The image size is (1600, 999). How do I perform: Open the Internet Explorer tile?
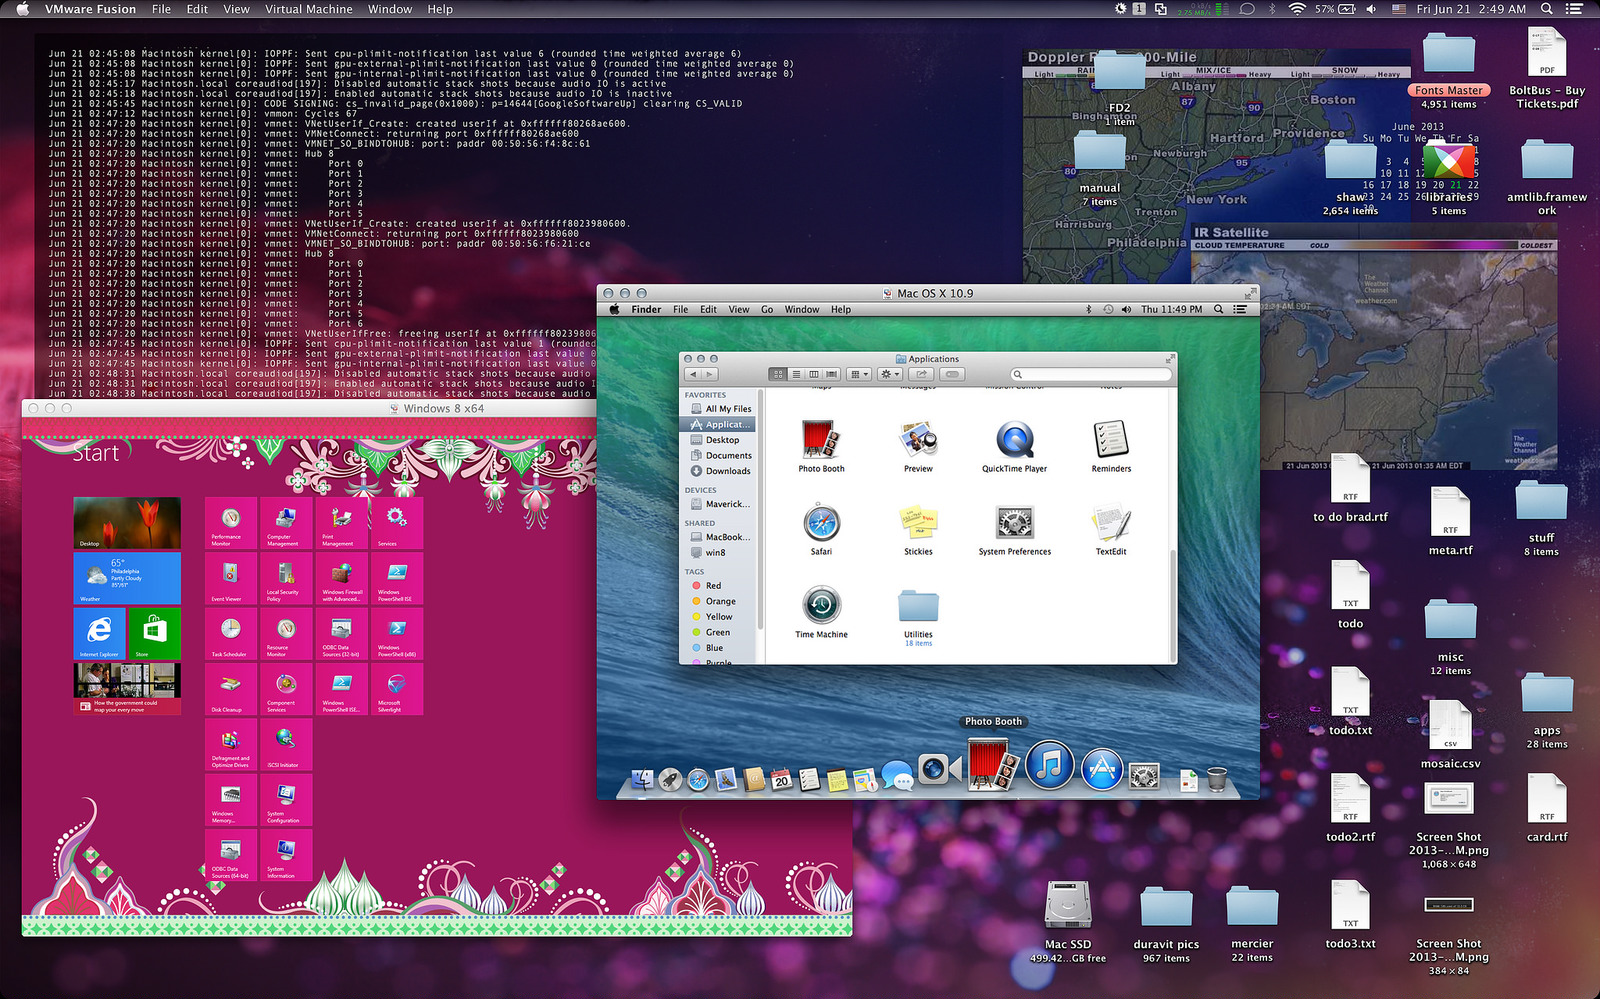click(99, 634)
